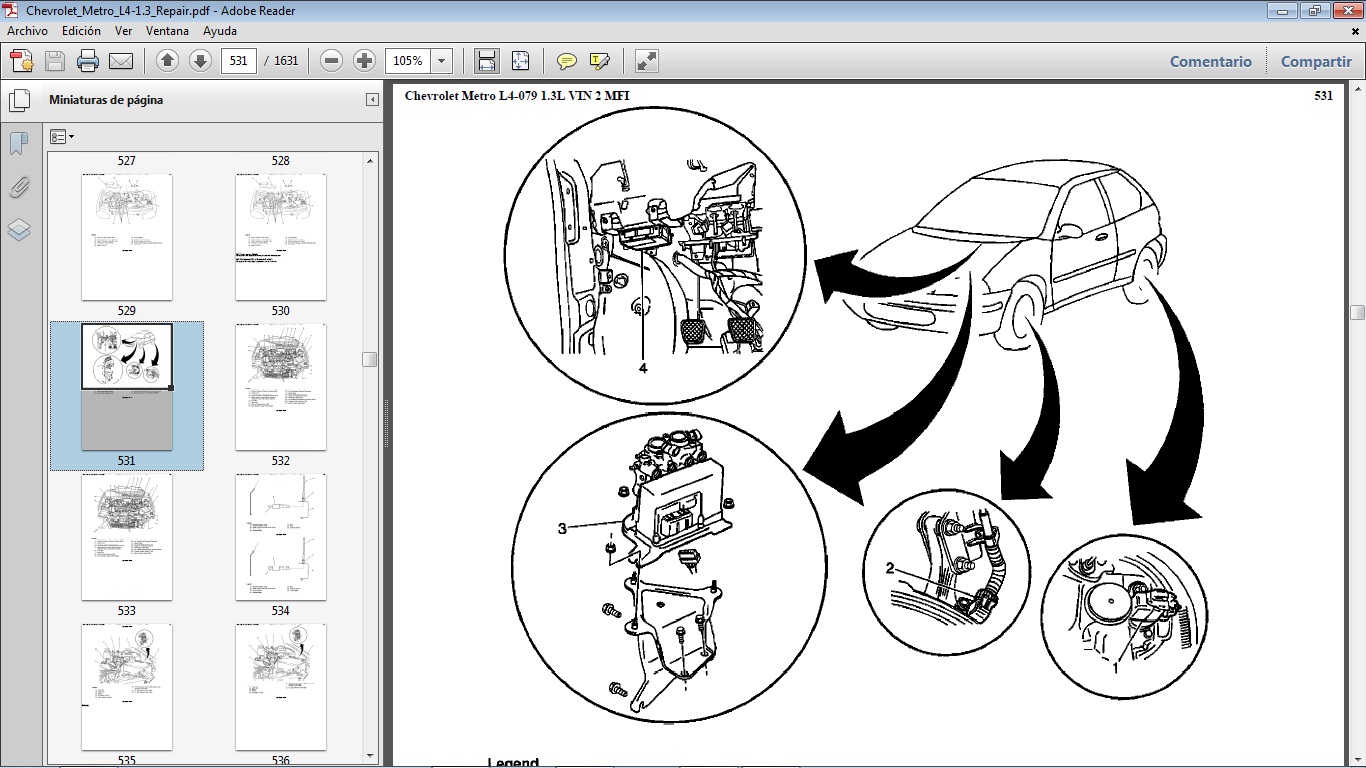
Task: Open the Ver menu
Action: point(123,31)
